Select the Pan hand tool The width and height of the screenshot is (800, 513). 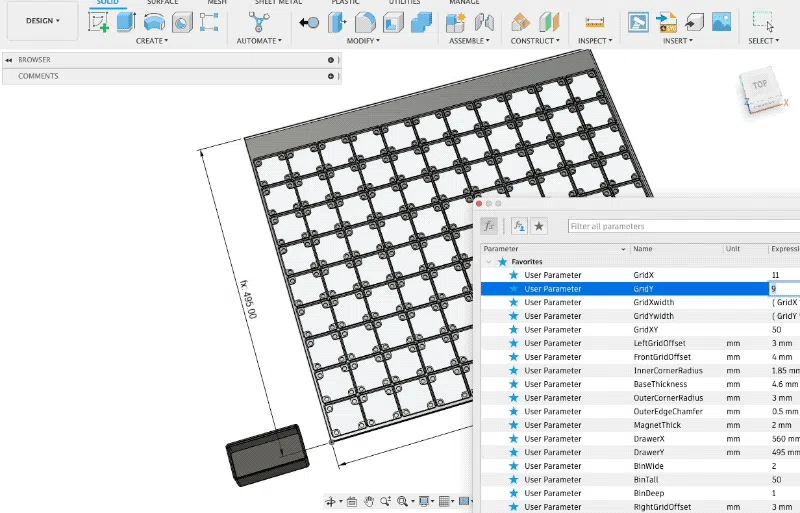[369, 501]
